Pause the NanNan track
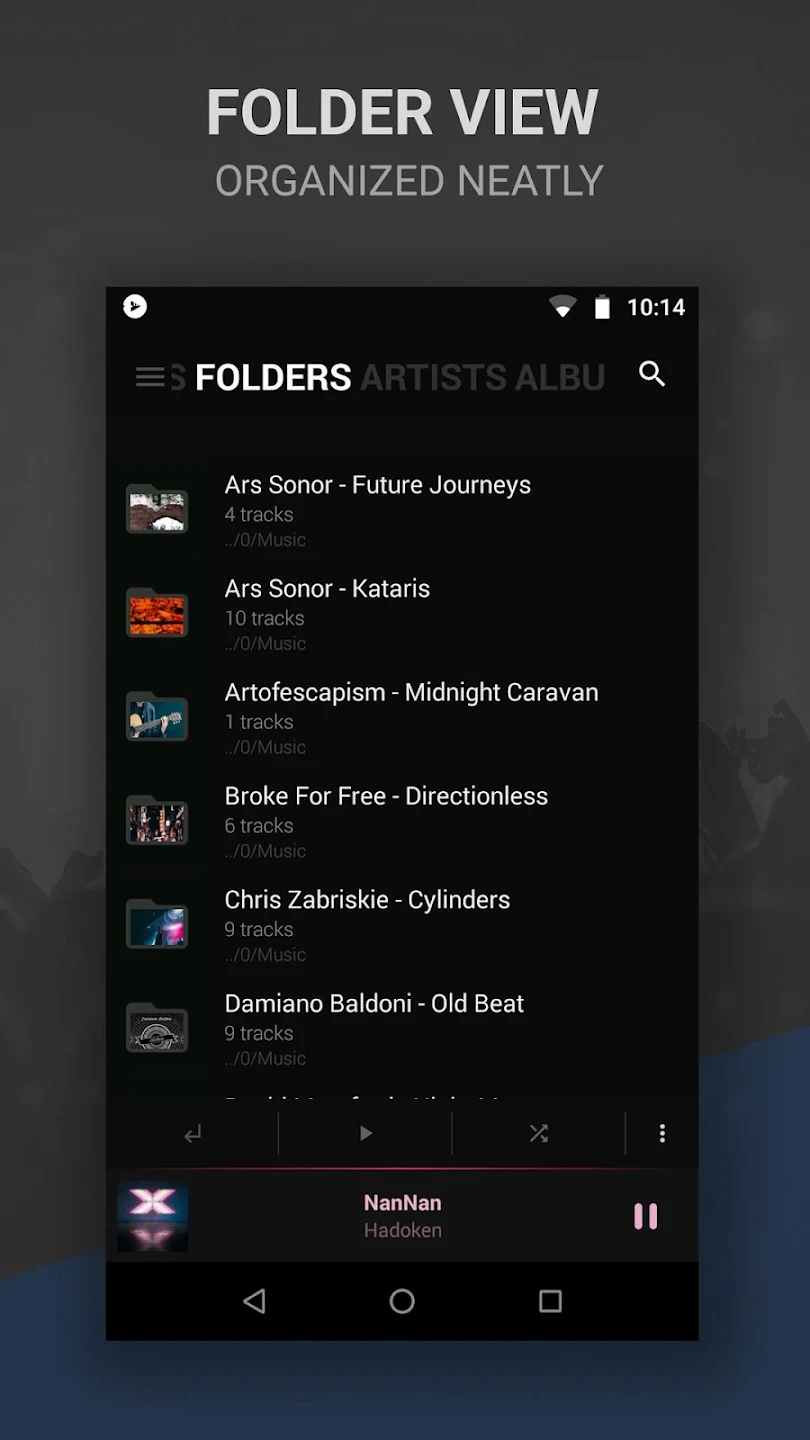This screenshot has height=1440, width=810. 646,1216
